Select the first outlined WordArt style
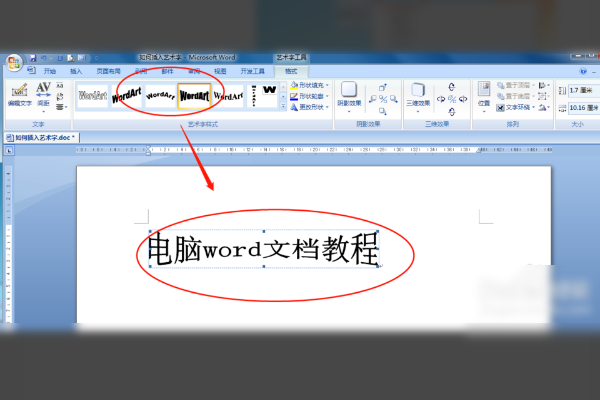 click(93, 96)
